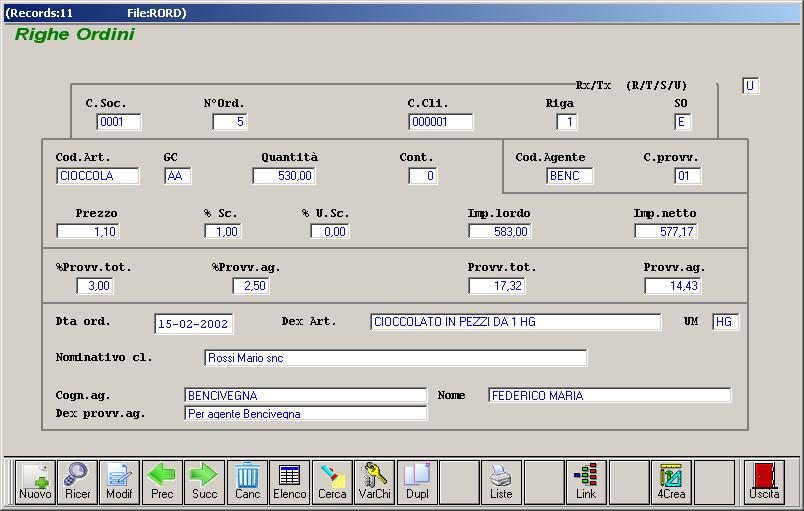Click the C.Cli. field with 000001
Screen dimensions: 804x511
pyautogui.click(x=440, y=122)
